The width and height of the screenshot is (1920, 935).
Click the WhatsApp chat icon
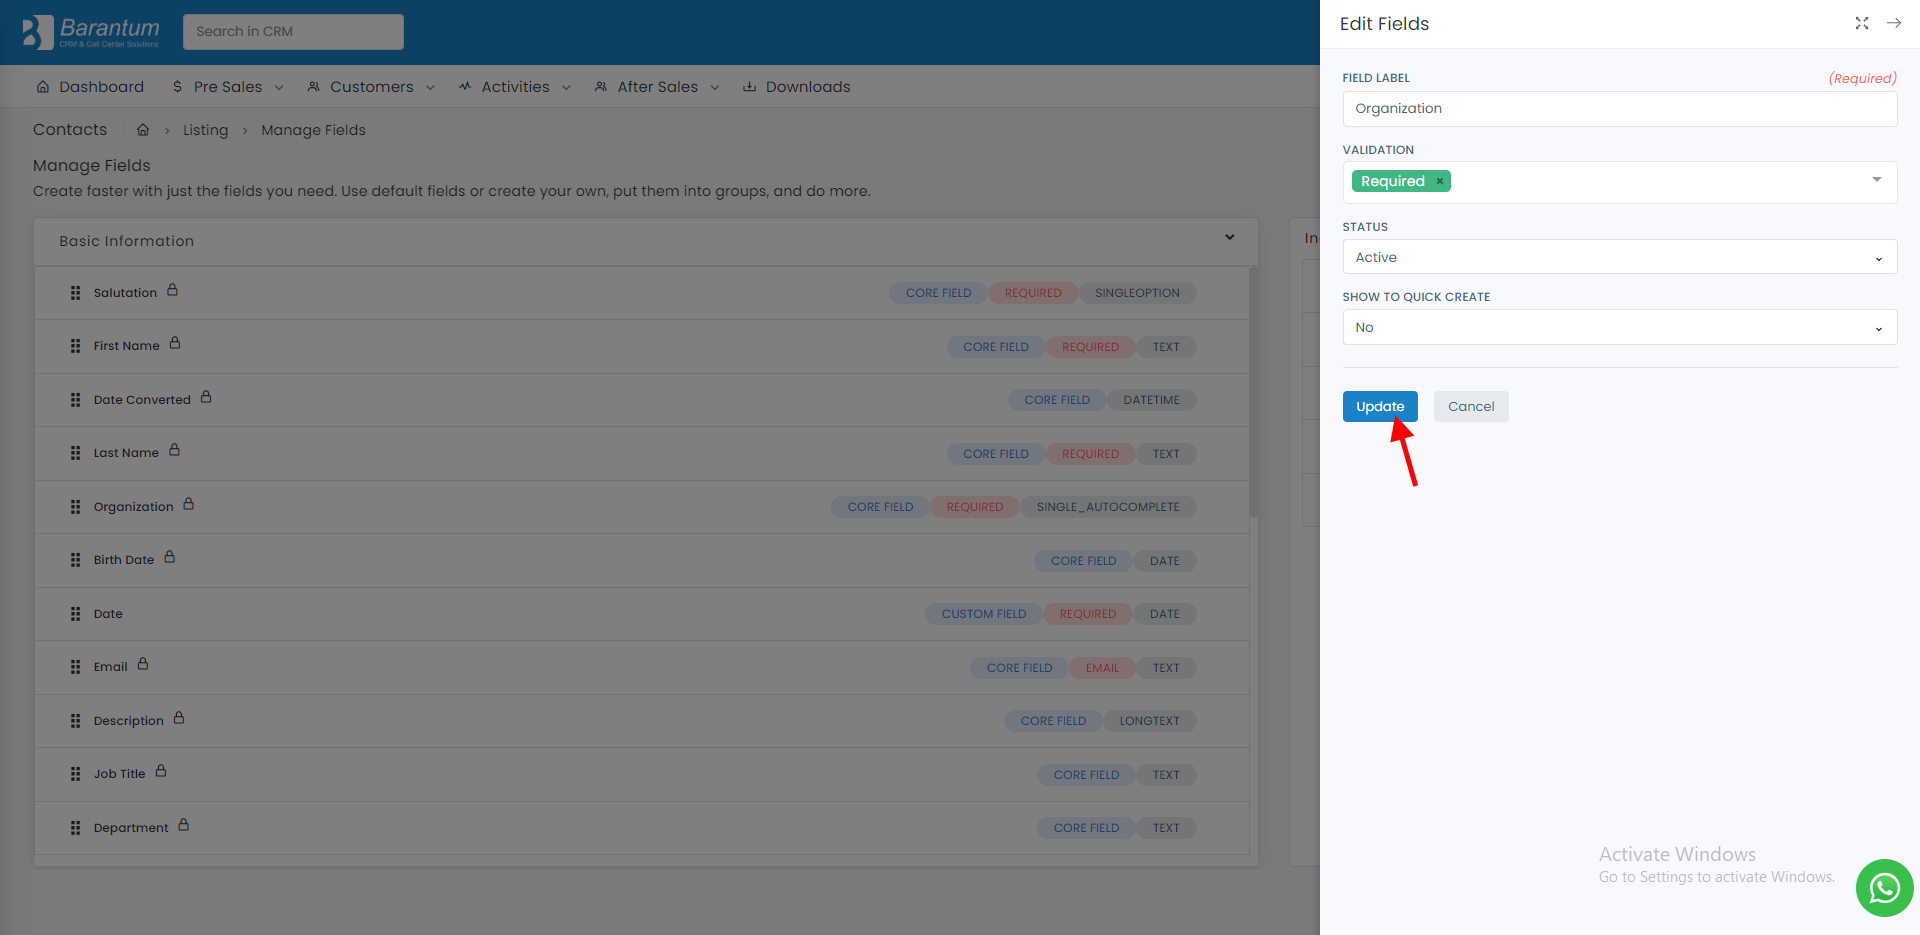(x=1884, y=887)
